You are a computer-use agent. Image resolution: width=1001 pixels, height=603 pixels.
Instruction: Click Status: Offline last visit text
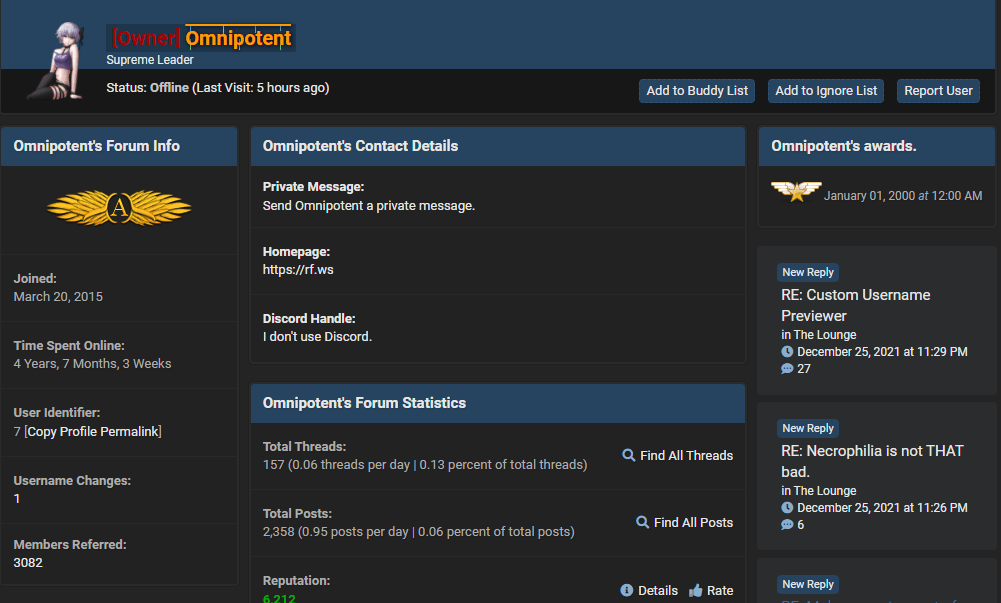point(218,87)
